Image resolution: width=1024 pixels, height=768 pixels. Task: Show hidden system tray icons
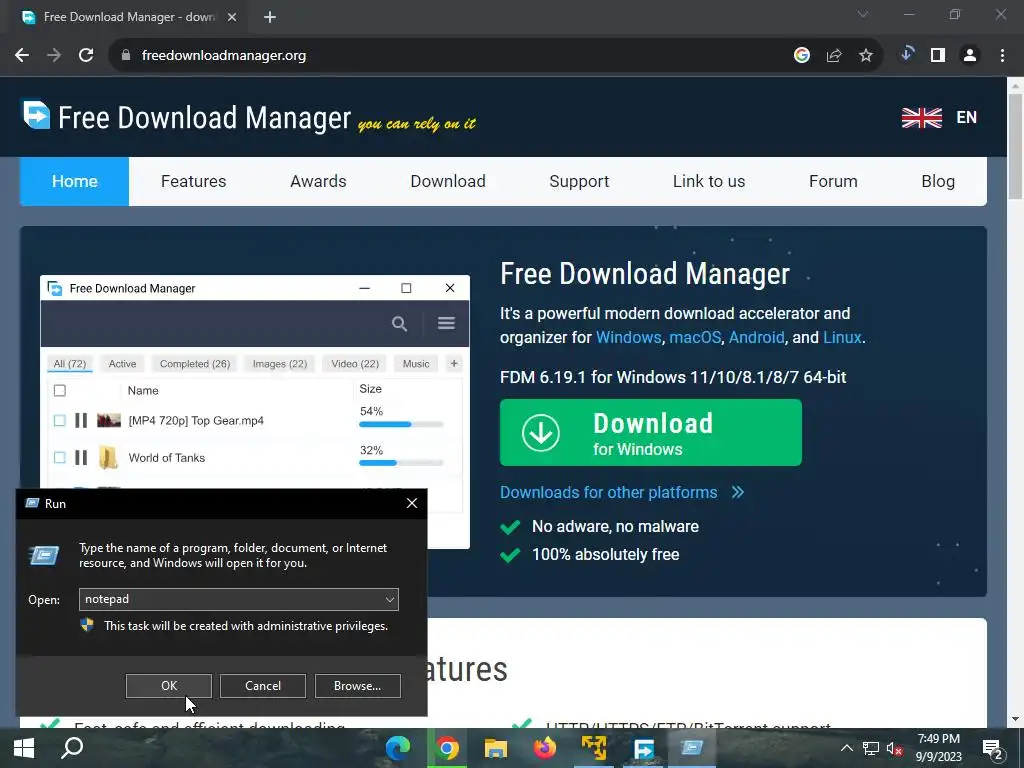pyautogui.click(x=846, y=748)
